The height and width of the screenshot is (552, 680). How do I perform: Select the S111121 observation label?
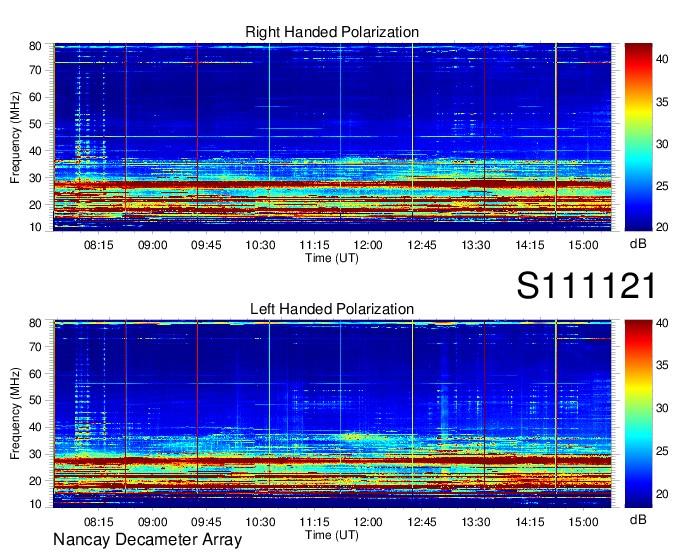pyautogui.click(x=586, y=286)
